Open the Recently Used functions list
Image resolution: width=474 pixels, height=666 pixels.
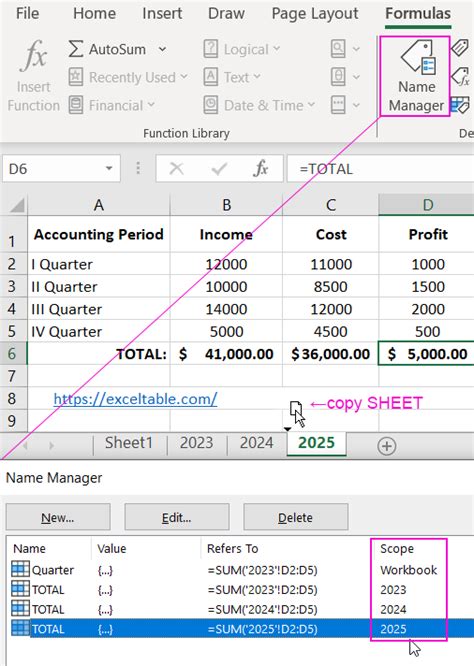(128, 77)
